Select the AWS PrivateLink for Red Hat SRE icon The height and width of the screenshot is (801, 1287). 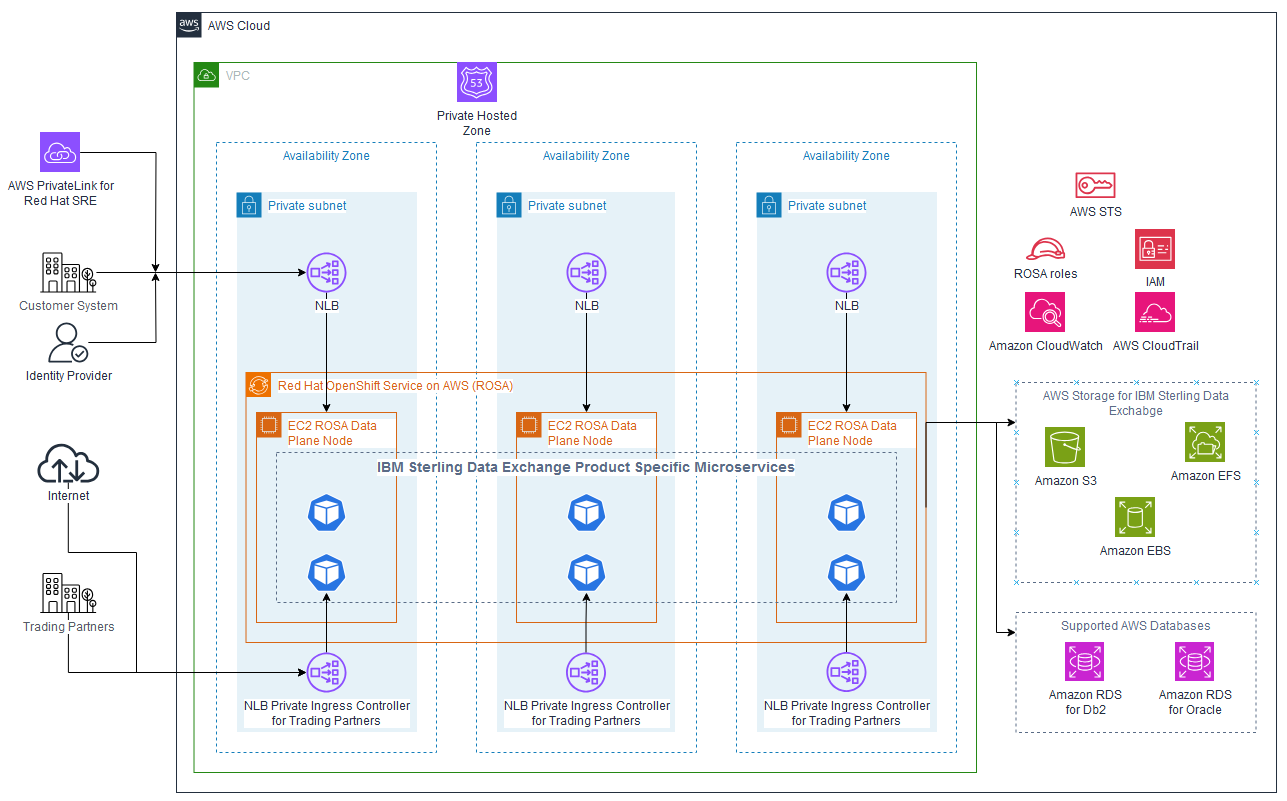coord(59,152)
